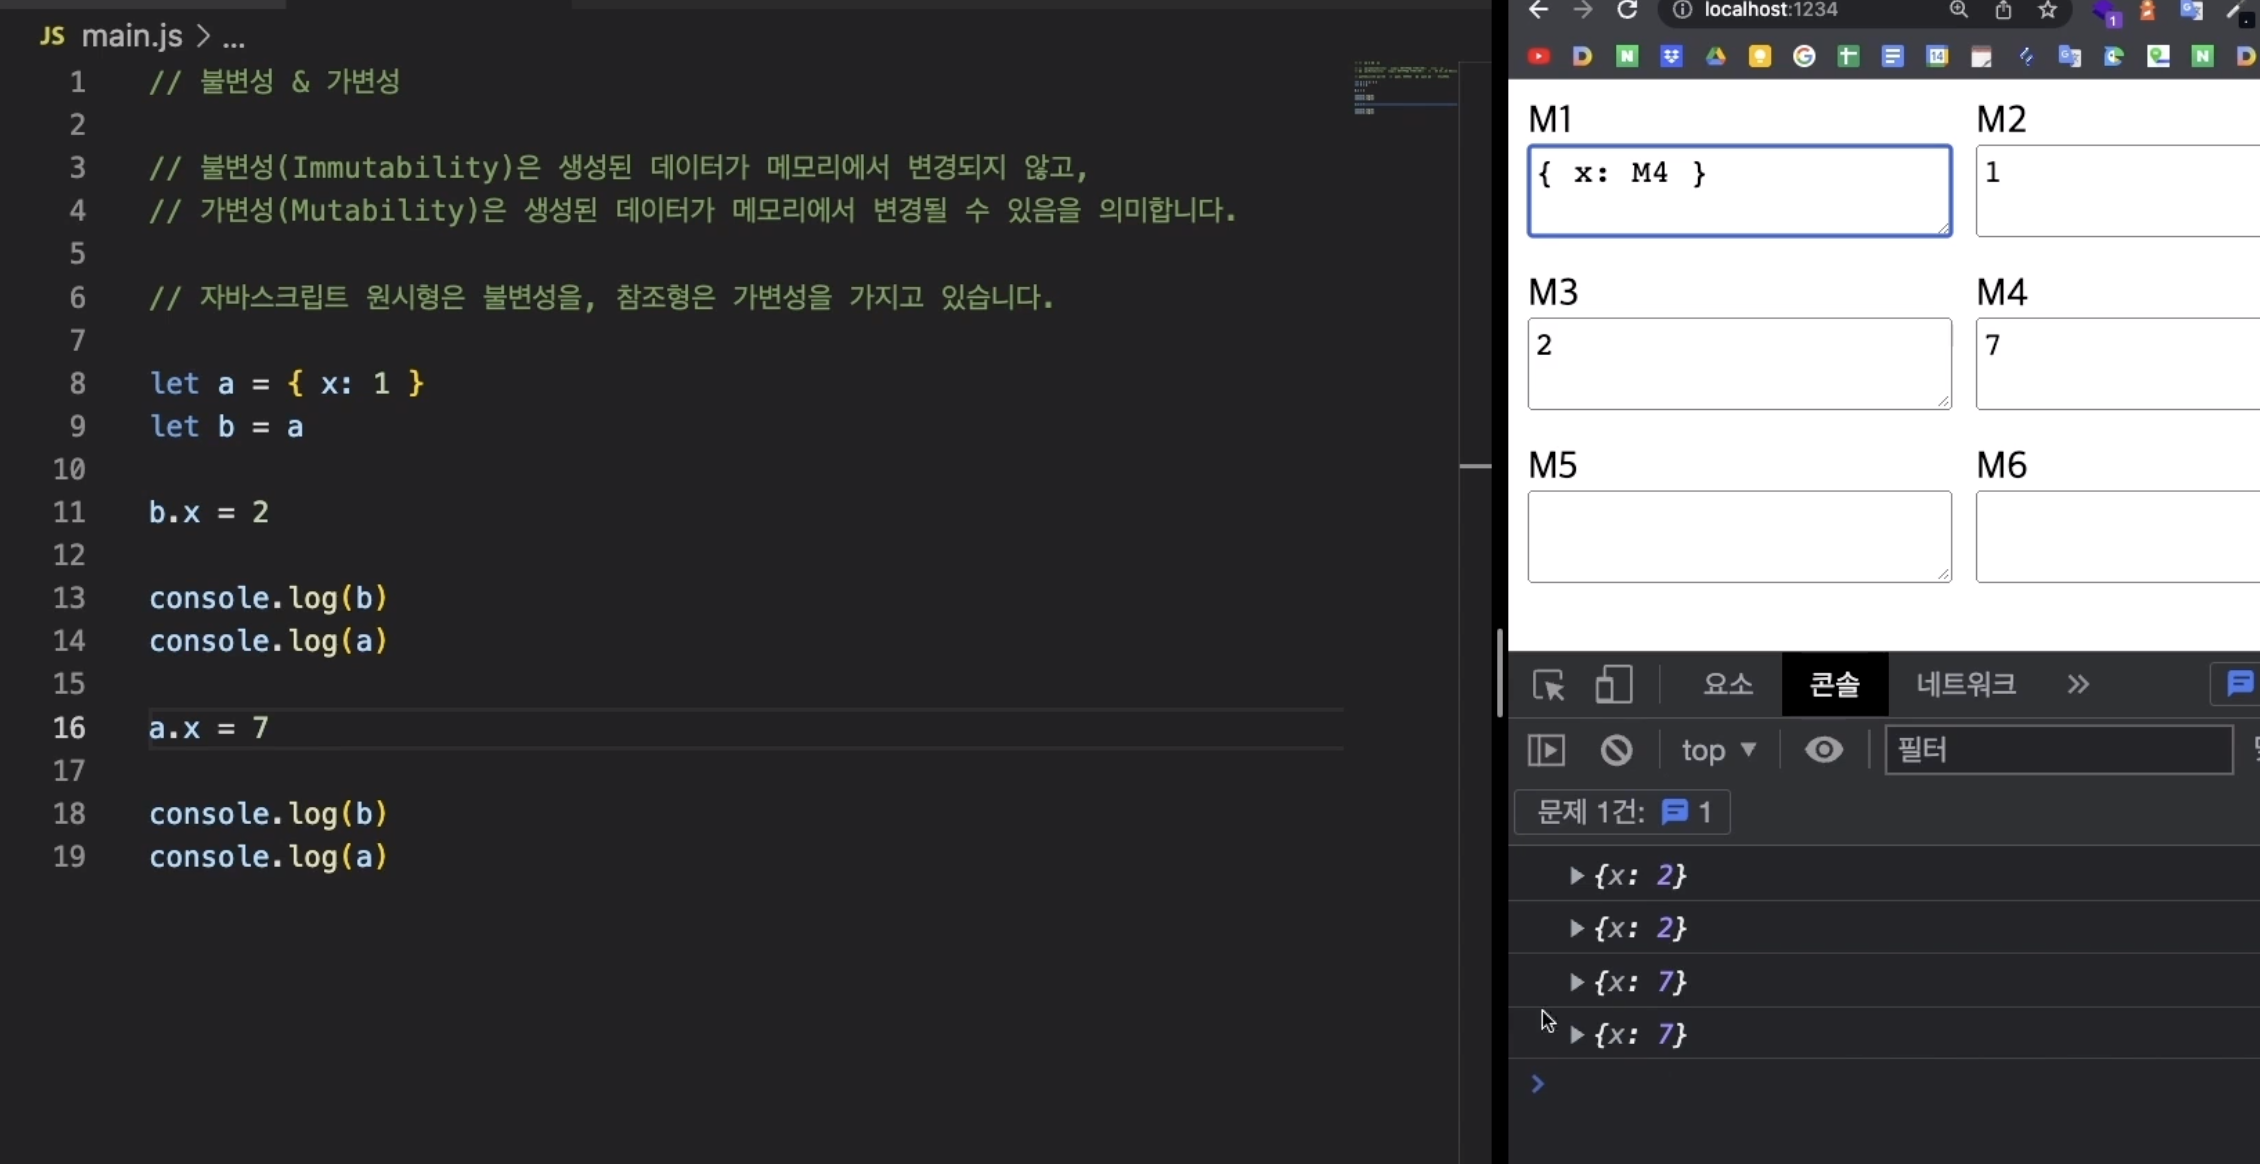Open the Google Drive bookmark
The width and height of the screenshot is (2260, 1164).
1716,56
